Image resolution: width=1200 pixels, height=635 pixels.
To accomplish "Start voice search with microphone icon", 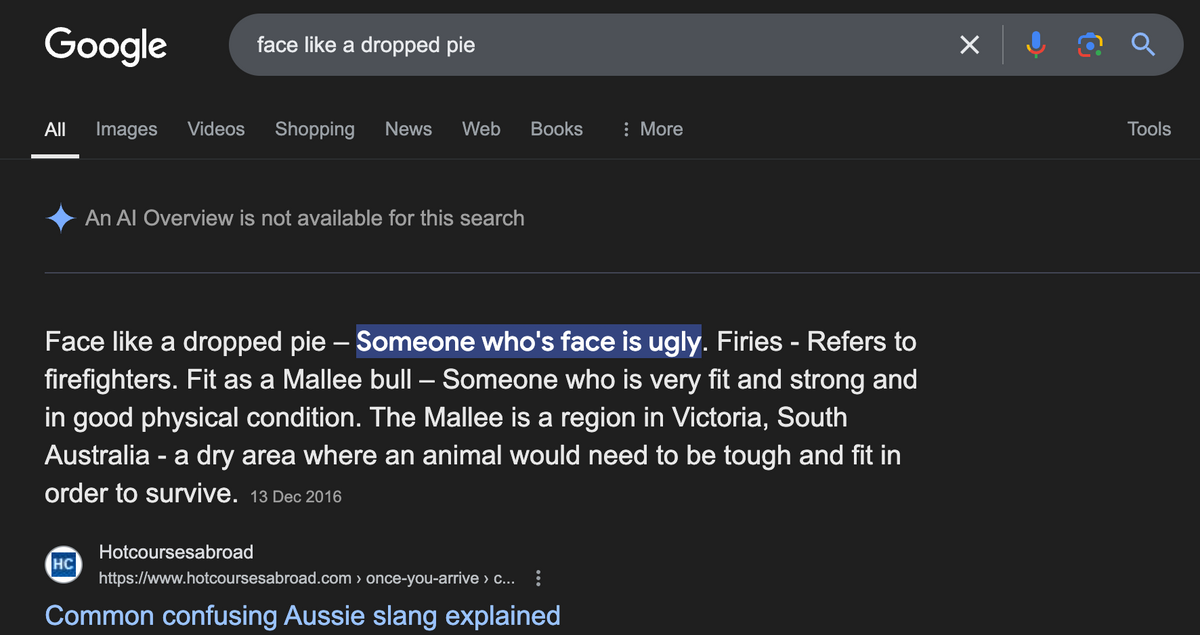I will pos(1036,45).
